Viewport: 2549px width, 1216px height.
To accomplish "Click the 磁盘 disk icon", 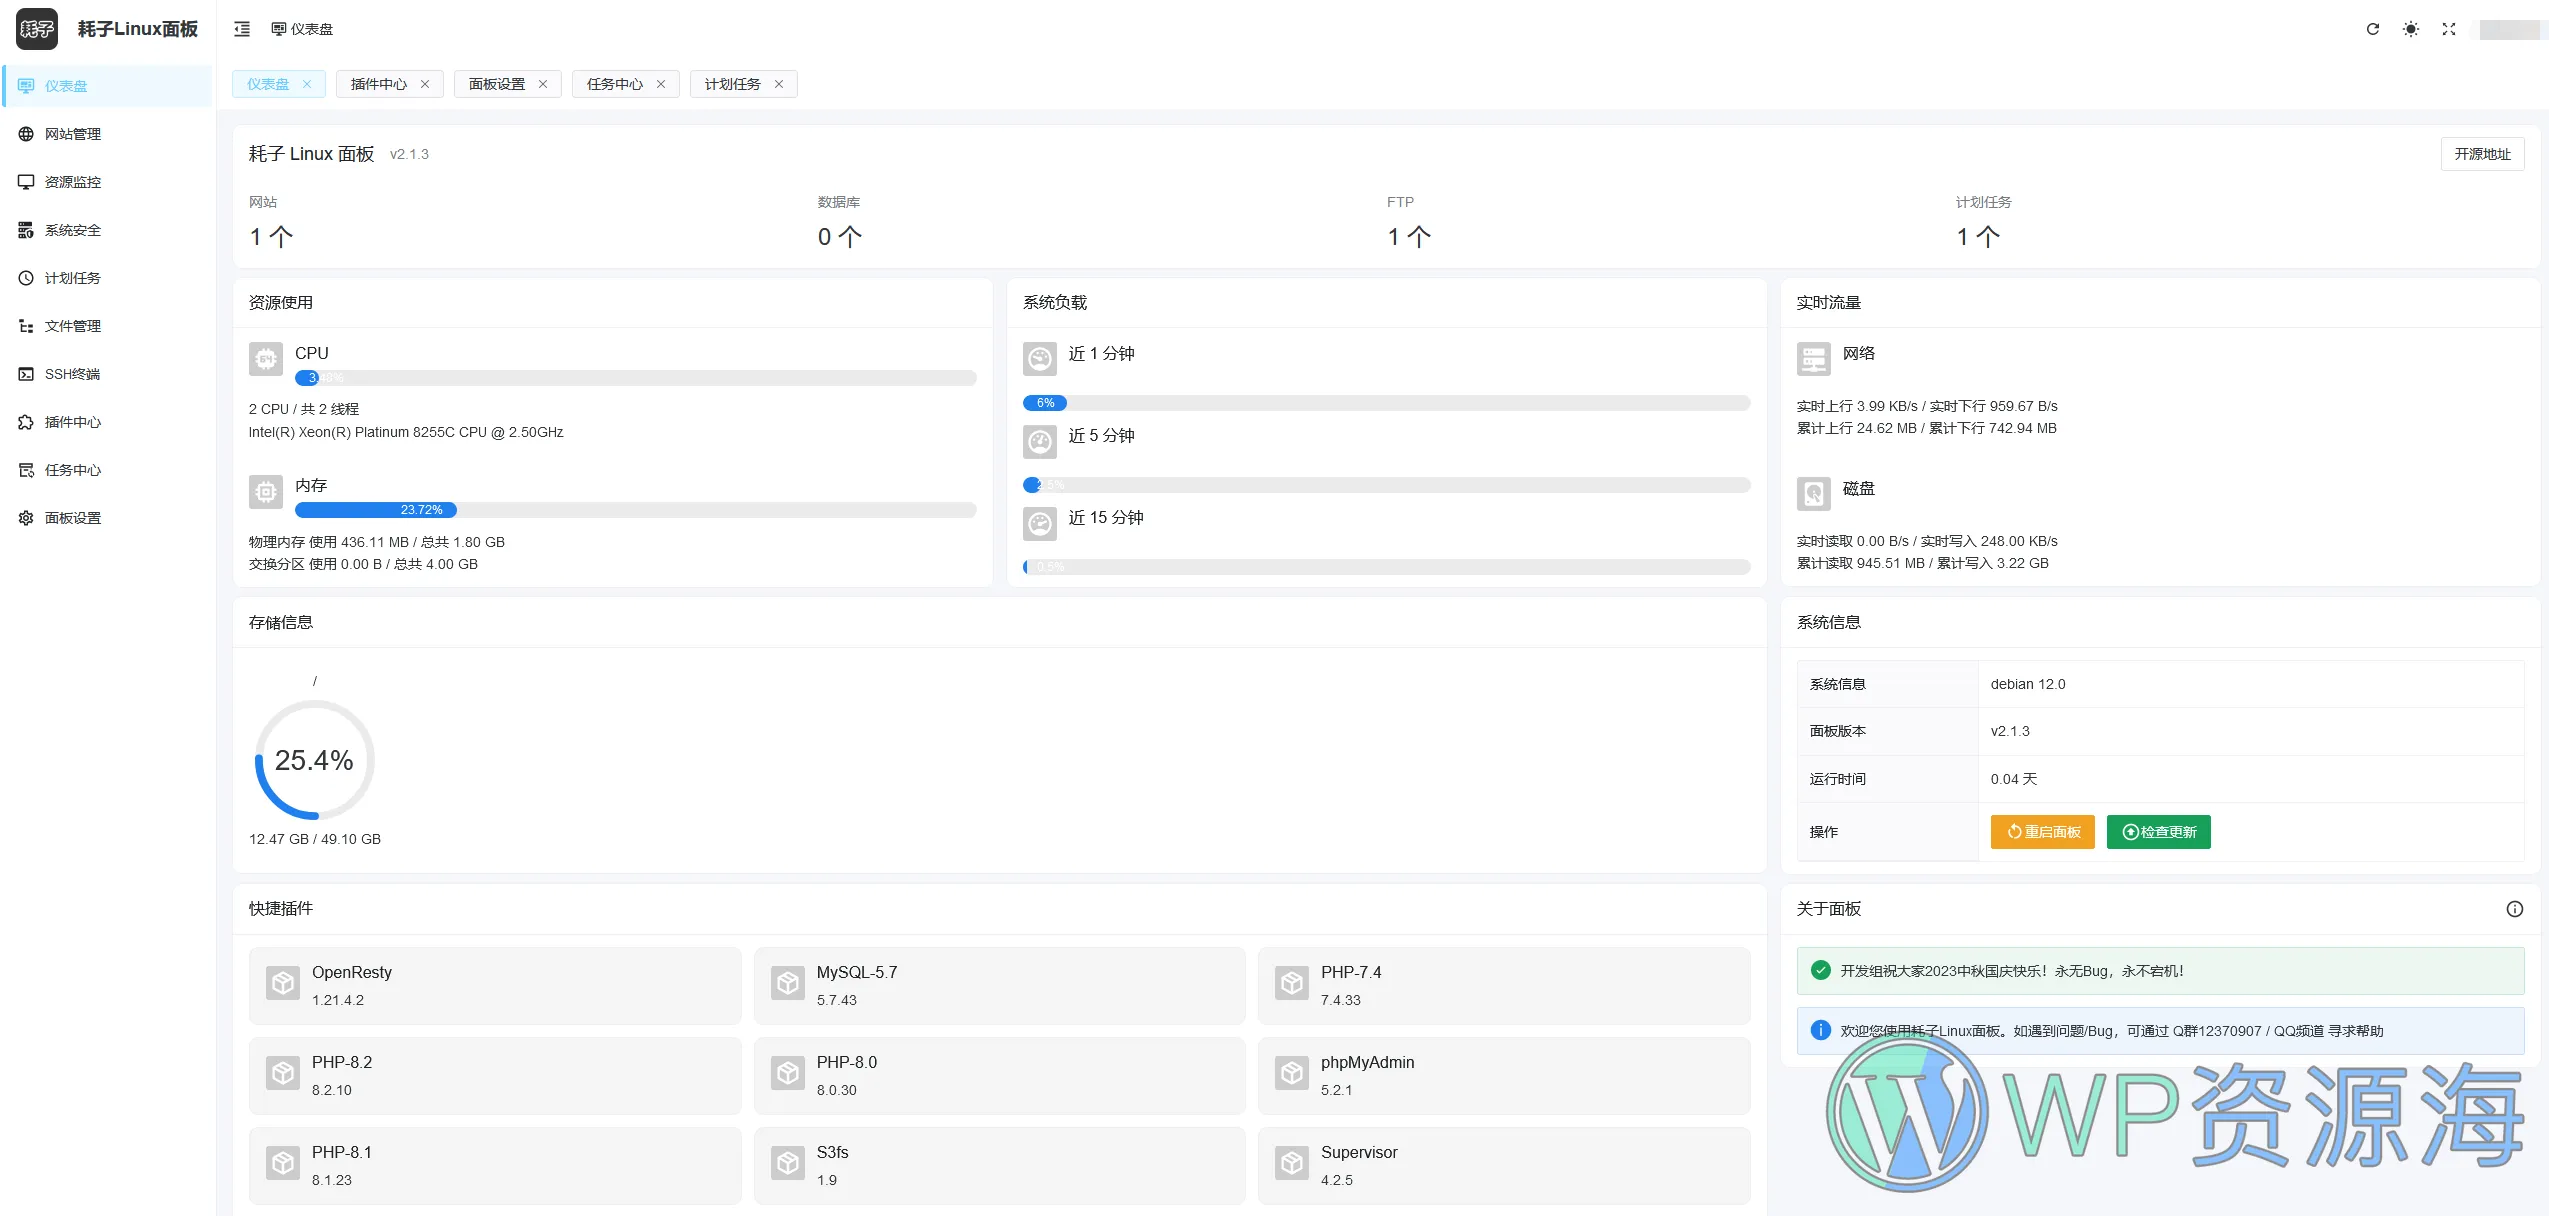I will point(1814,493).
